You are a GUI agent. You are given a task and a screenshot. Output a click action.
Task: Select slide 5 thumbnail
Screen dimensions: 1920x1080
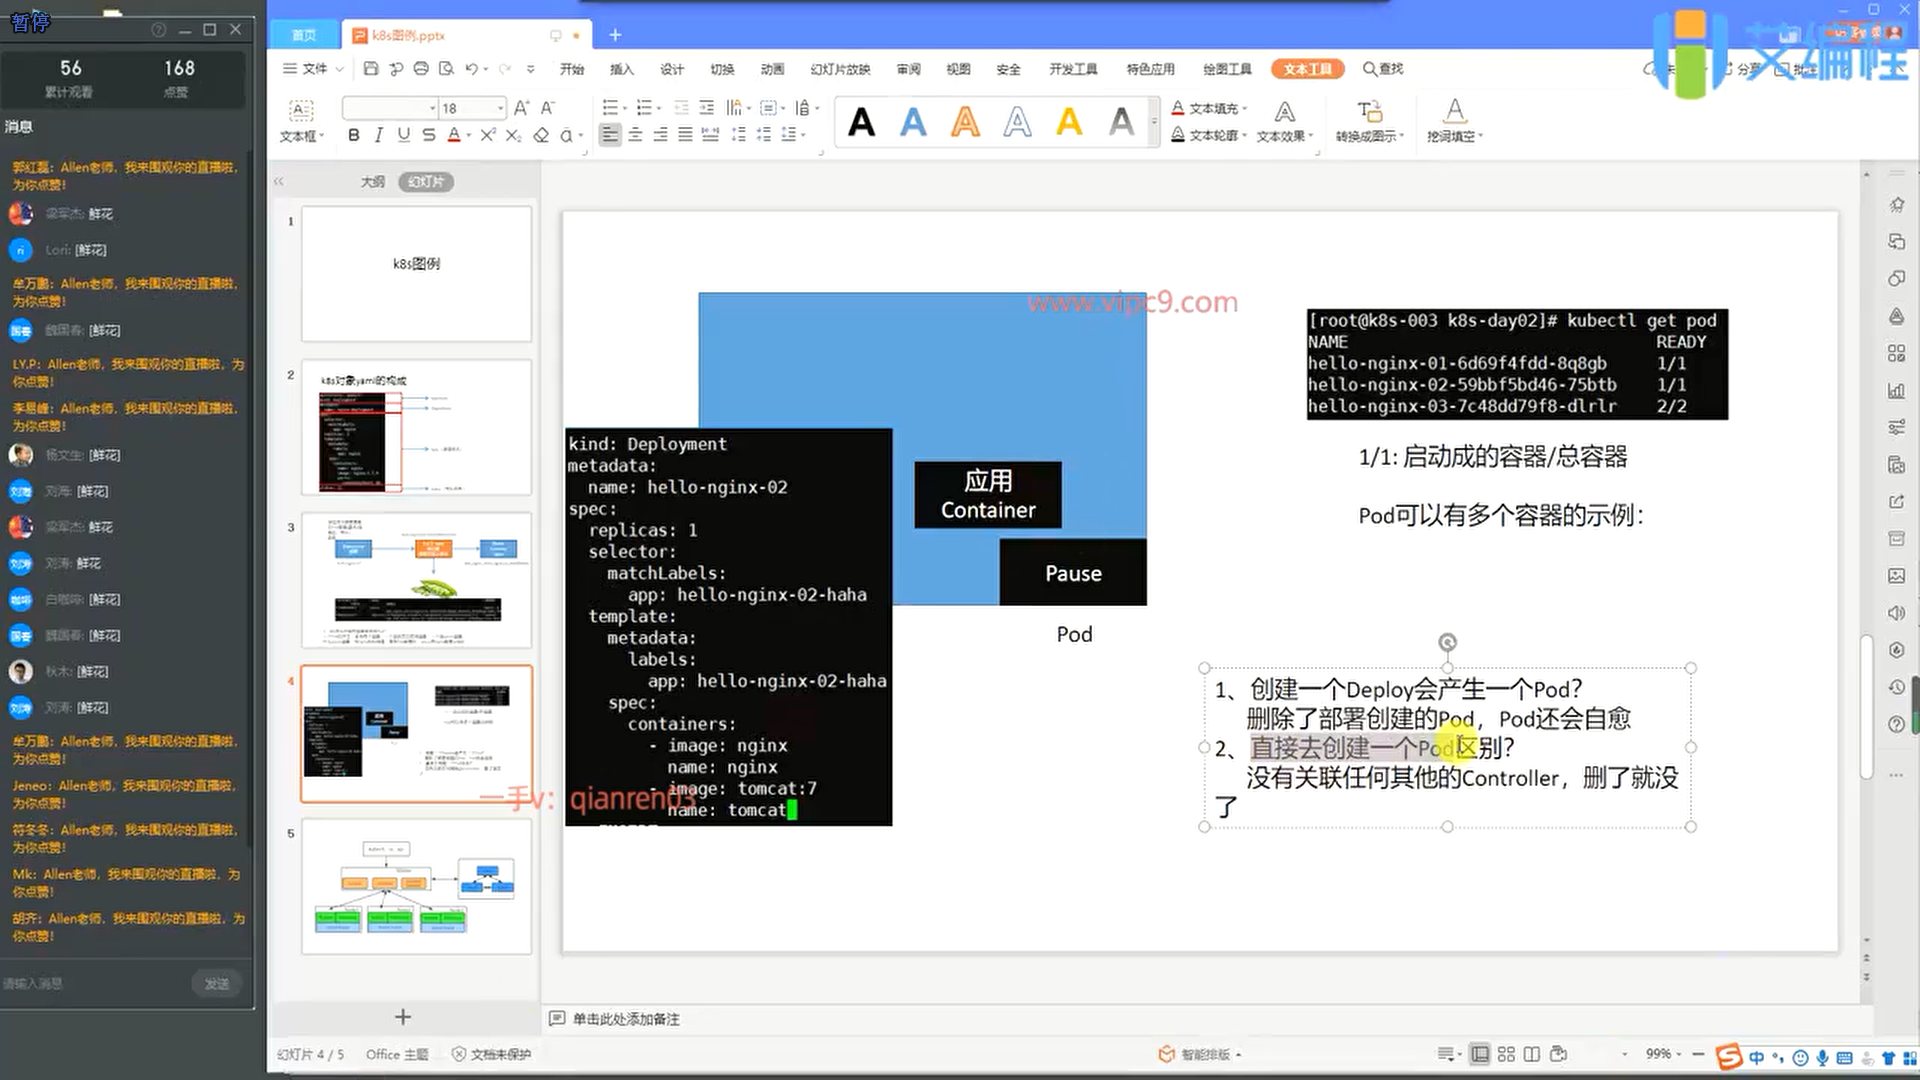pyautogui.click(x=416, y=886)
